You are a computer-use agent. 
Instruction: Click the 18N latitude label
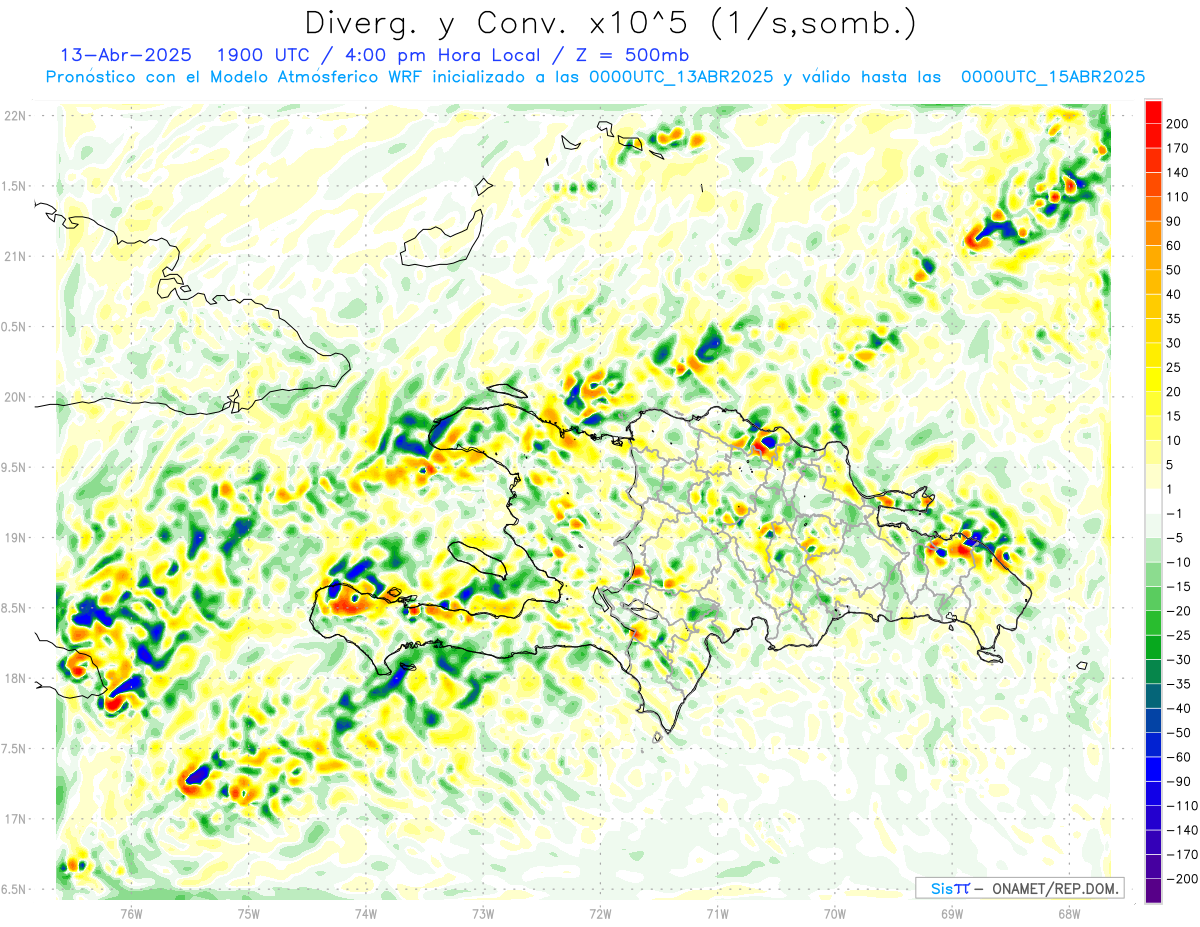(16, 679)
